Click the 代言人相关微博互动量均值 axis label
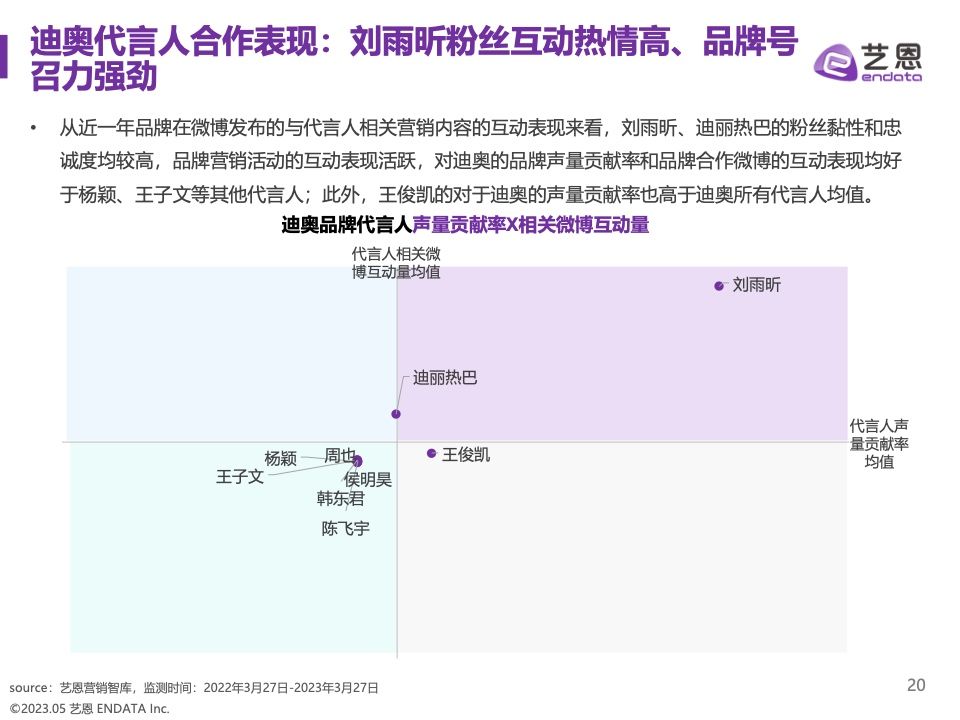Image resolution: width=960 pixels, height=720 pixels. pos(396,263)
